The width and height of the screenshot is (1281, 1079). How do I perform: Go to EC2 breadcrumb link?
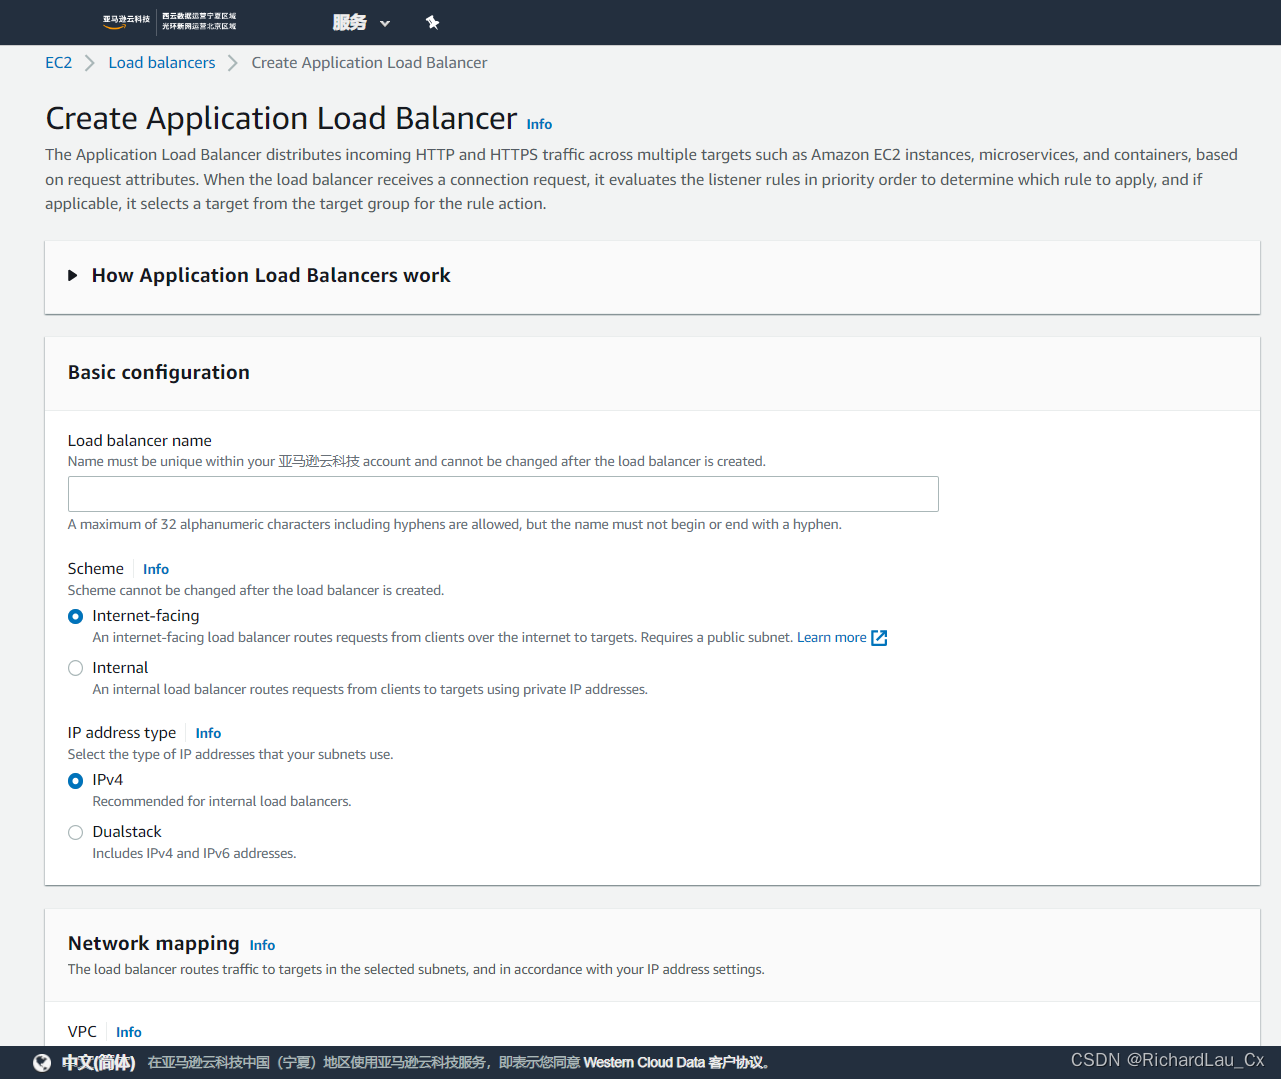tap(59, 63)
